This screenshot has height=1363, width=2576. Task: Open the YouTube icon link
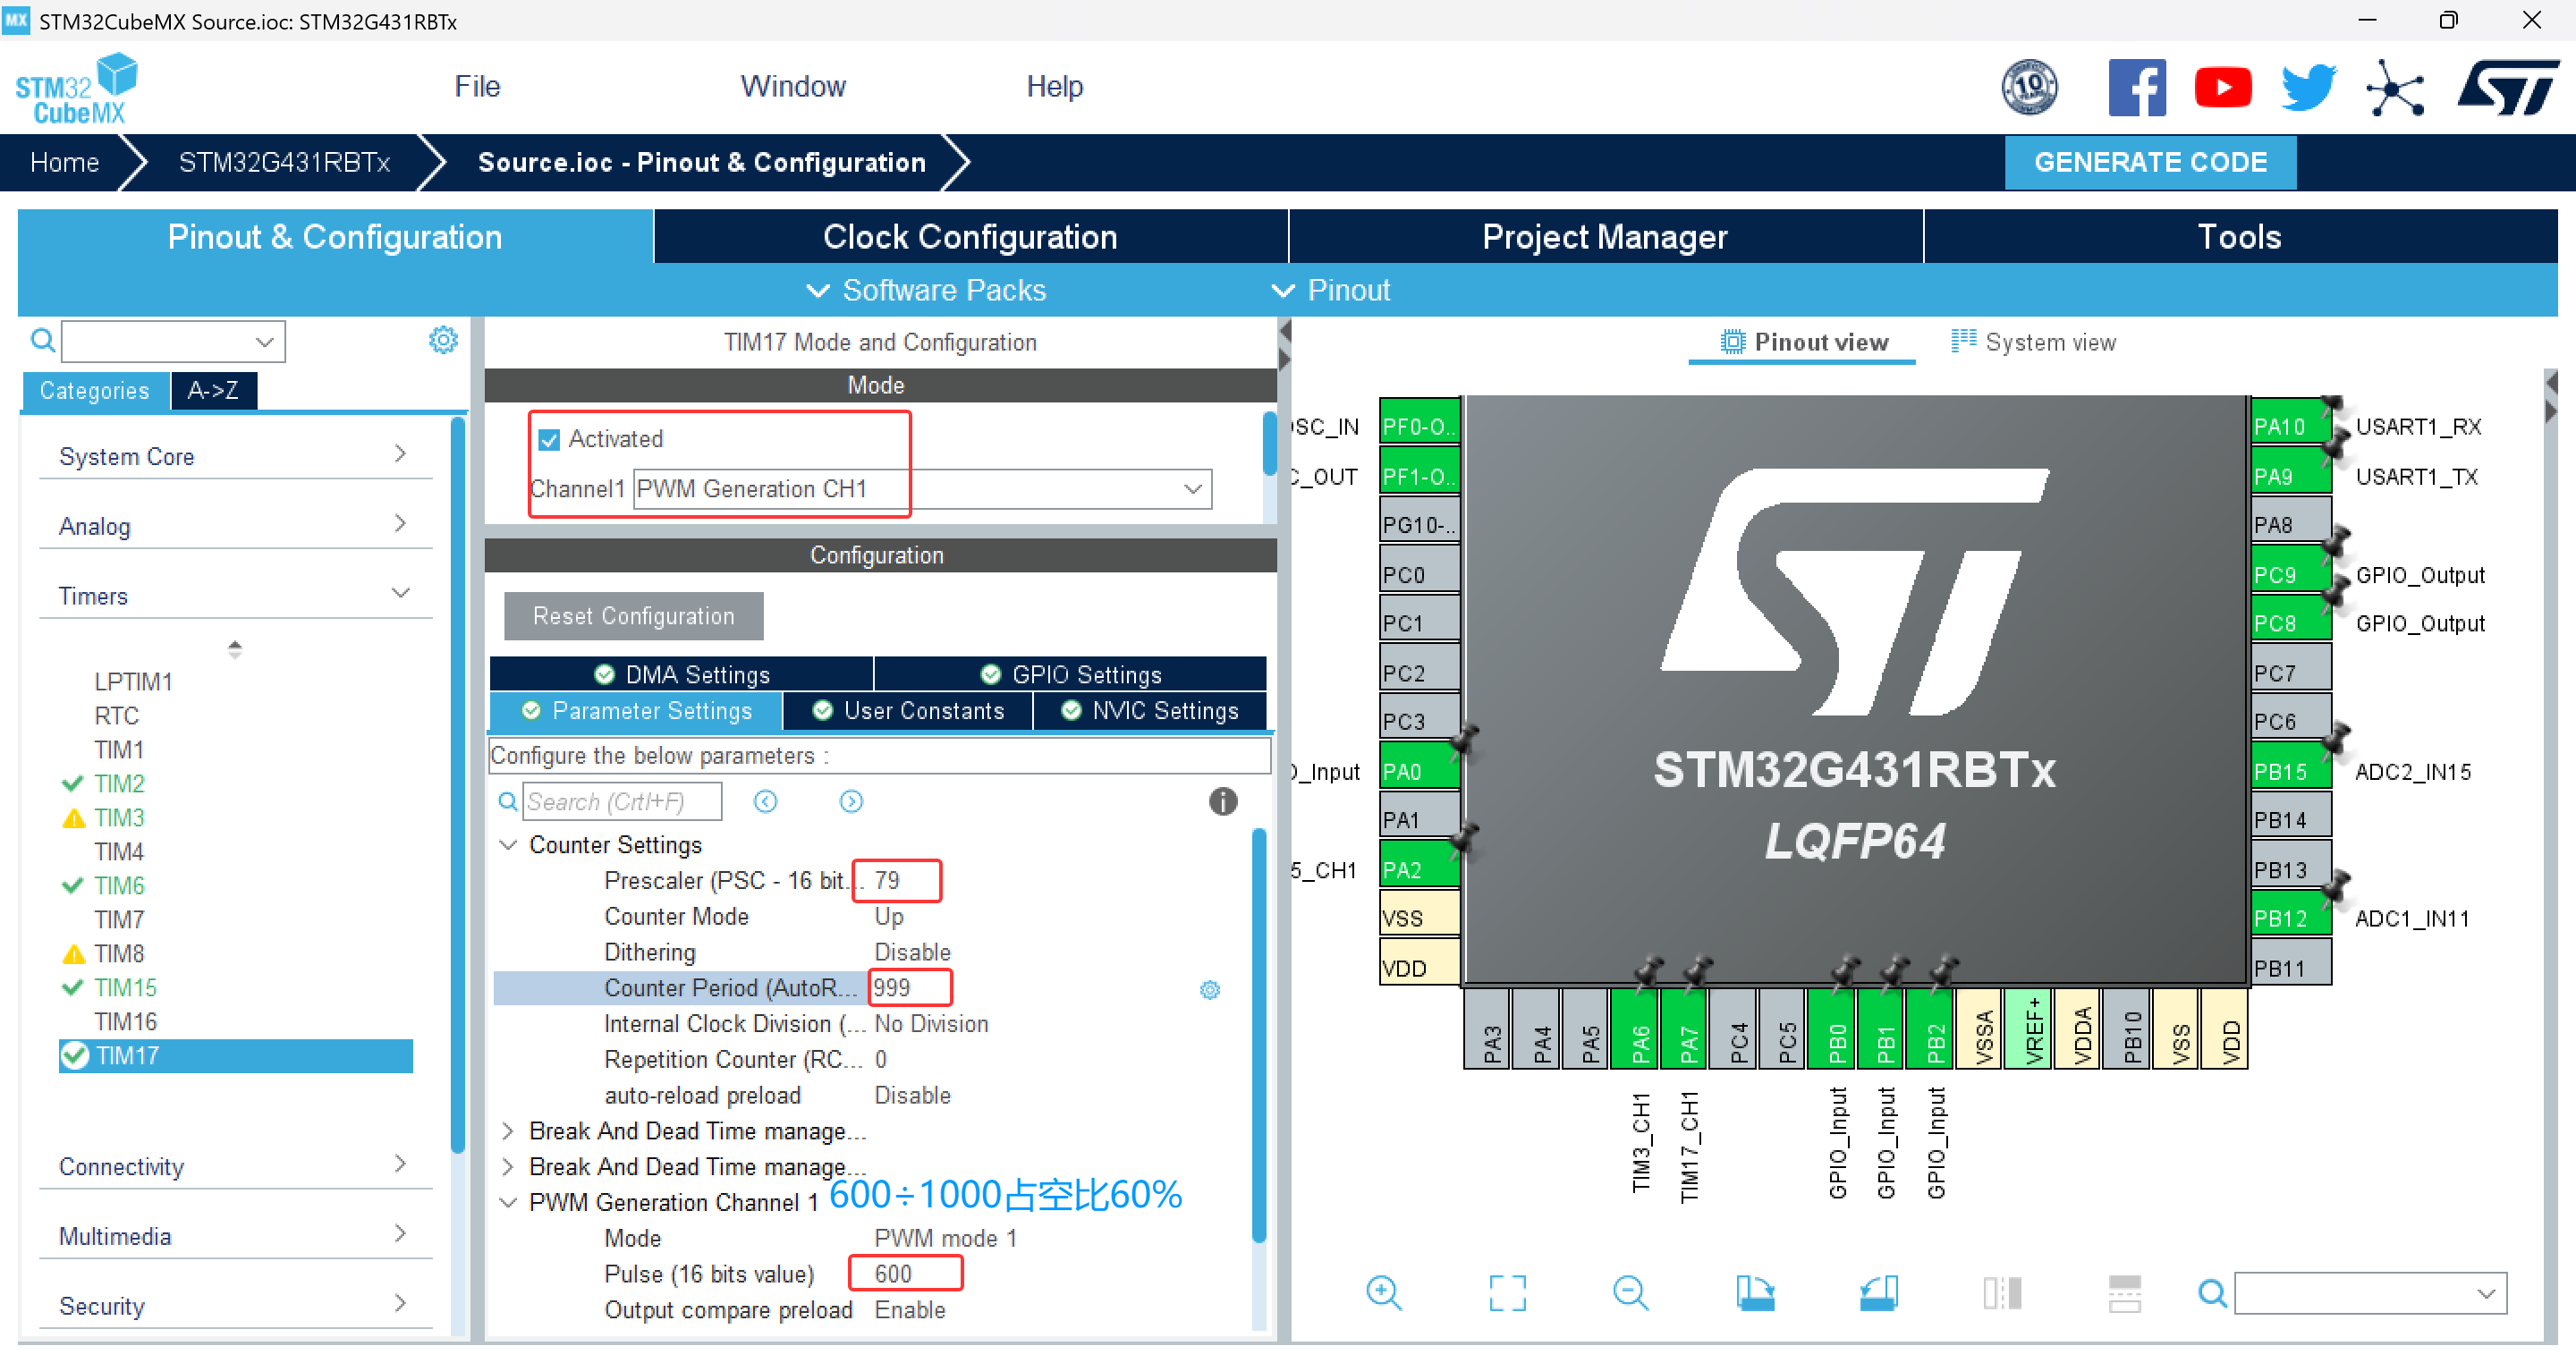tap(2222, 87)
